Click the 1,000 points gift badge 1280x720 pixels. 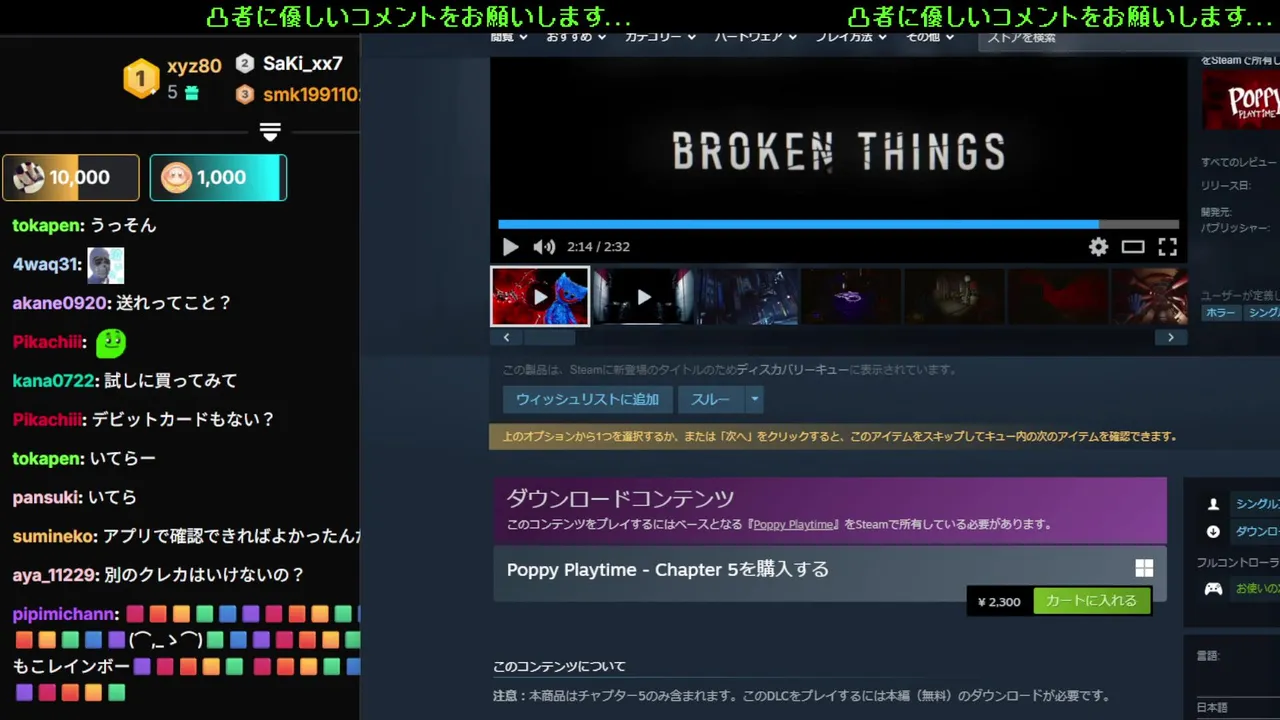click(218, 178)
